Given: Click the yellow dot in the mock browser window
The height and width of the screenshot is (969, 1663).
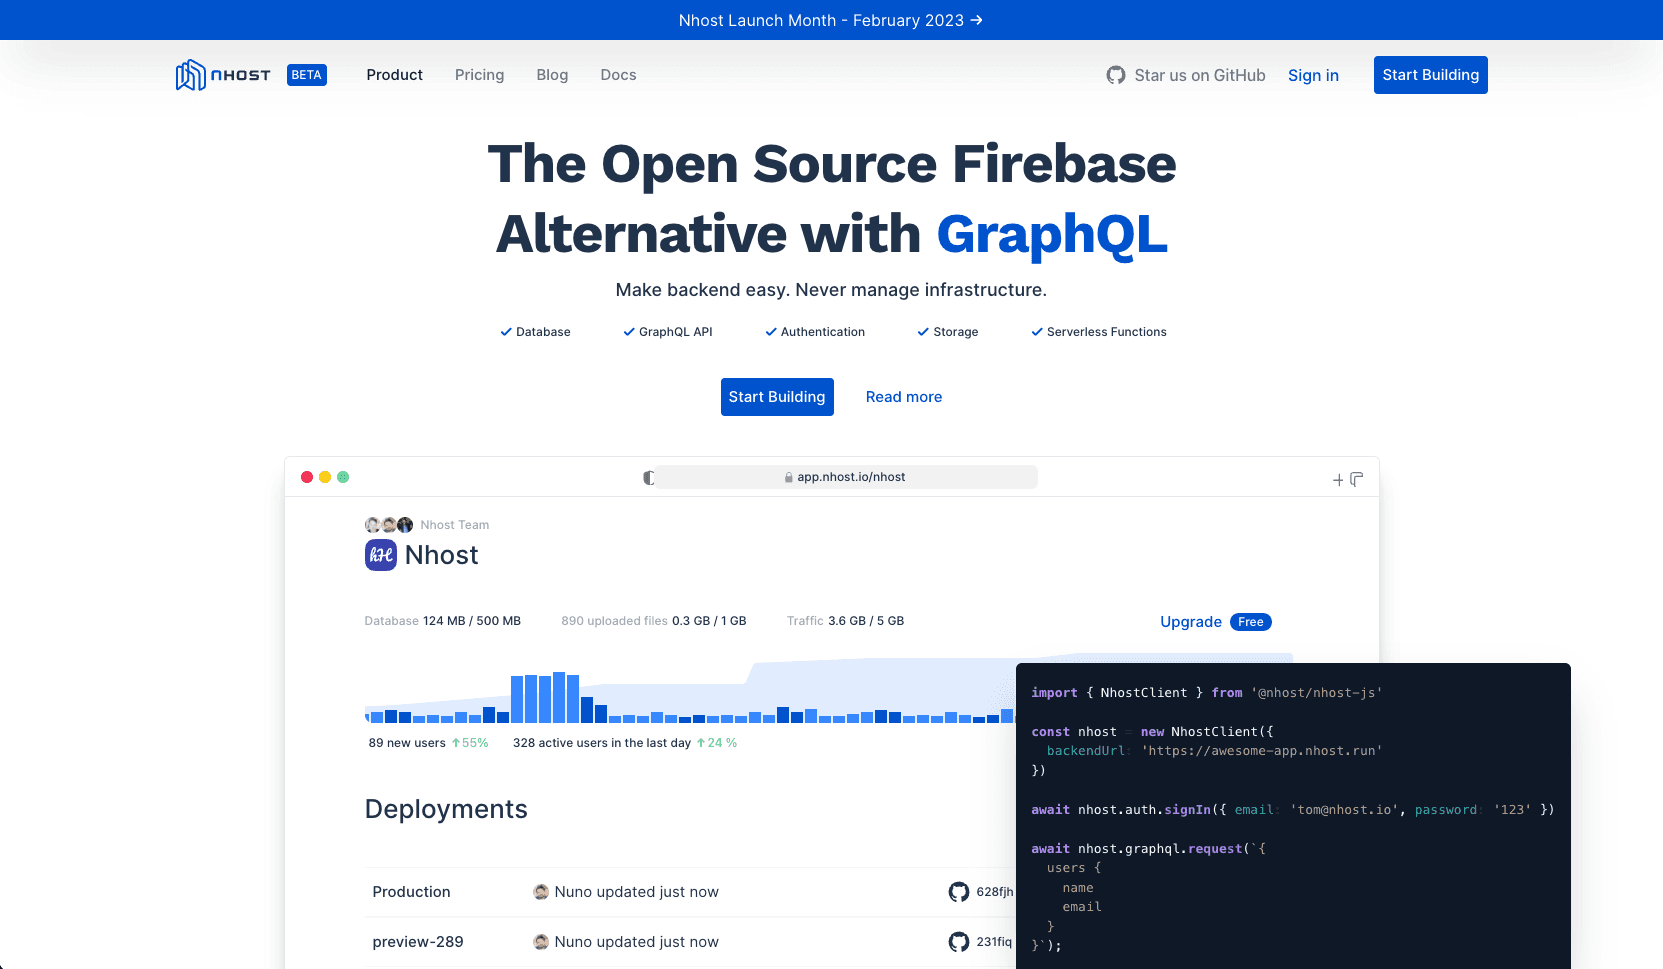Looking at the screenshot, I should (325, 477).
